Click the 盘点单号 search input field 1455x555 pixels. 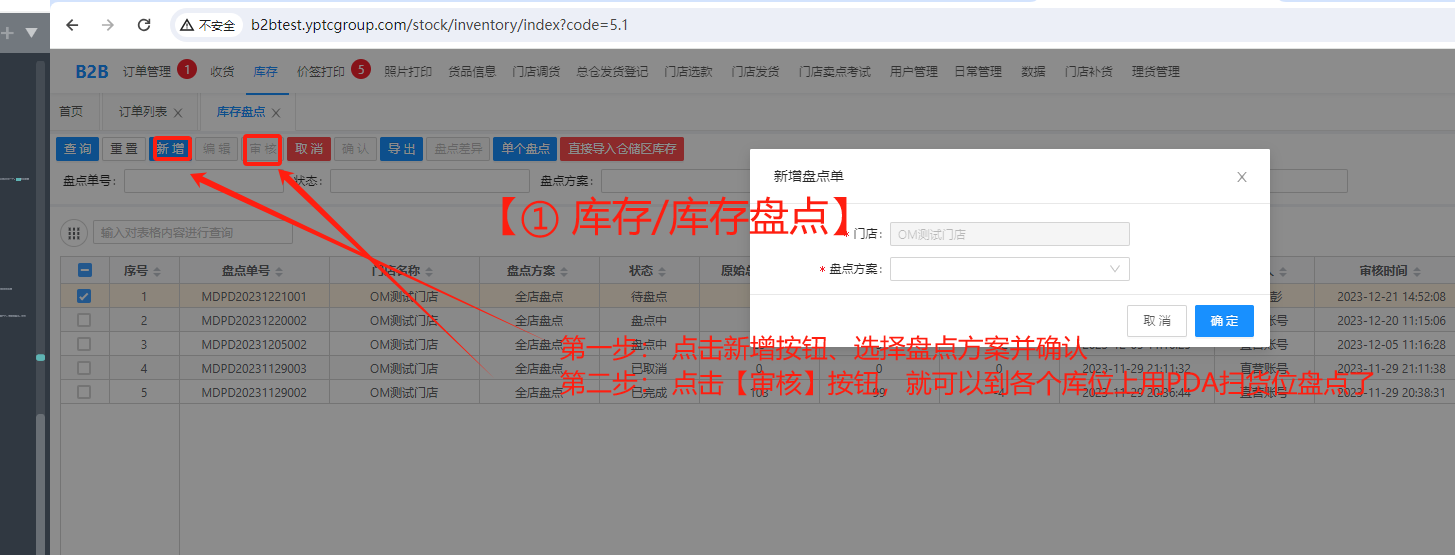[x=200, y=181]
